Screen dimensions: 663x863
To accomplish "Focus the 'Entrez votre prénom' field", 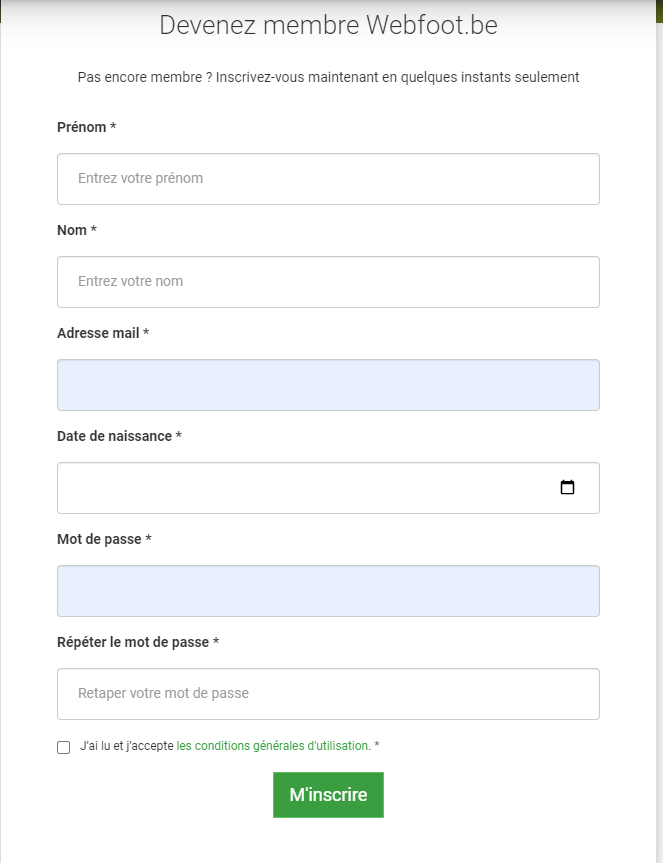I will pyautogui.click(x=328, y=179).
